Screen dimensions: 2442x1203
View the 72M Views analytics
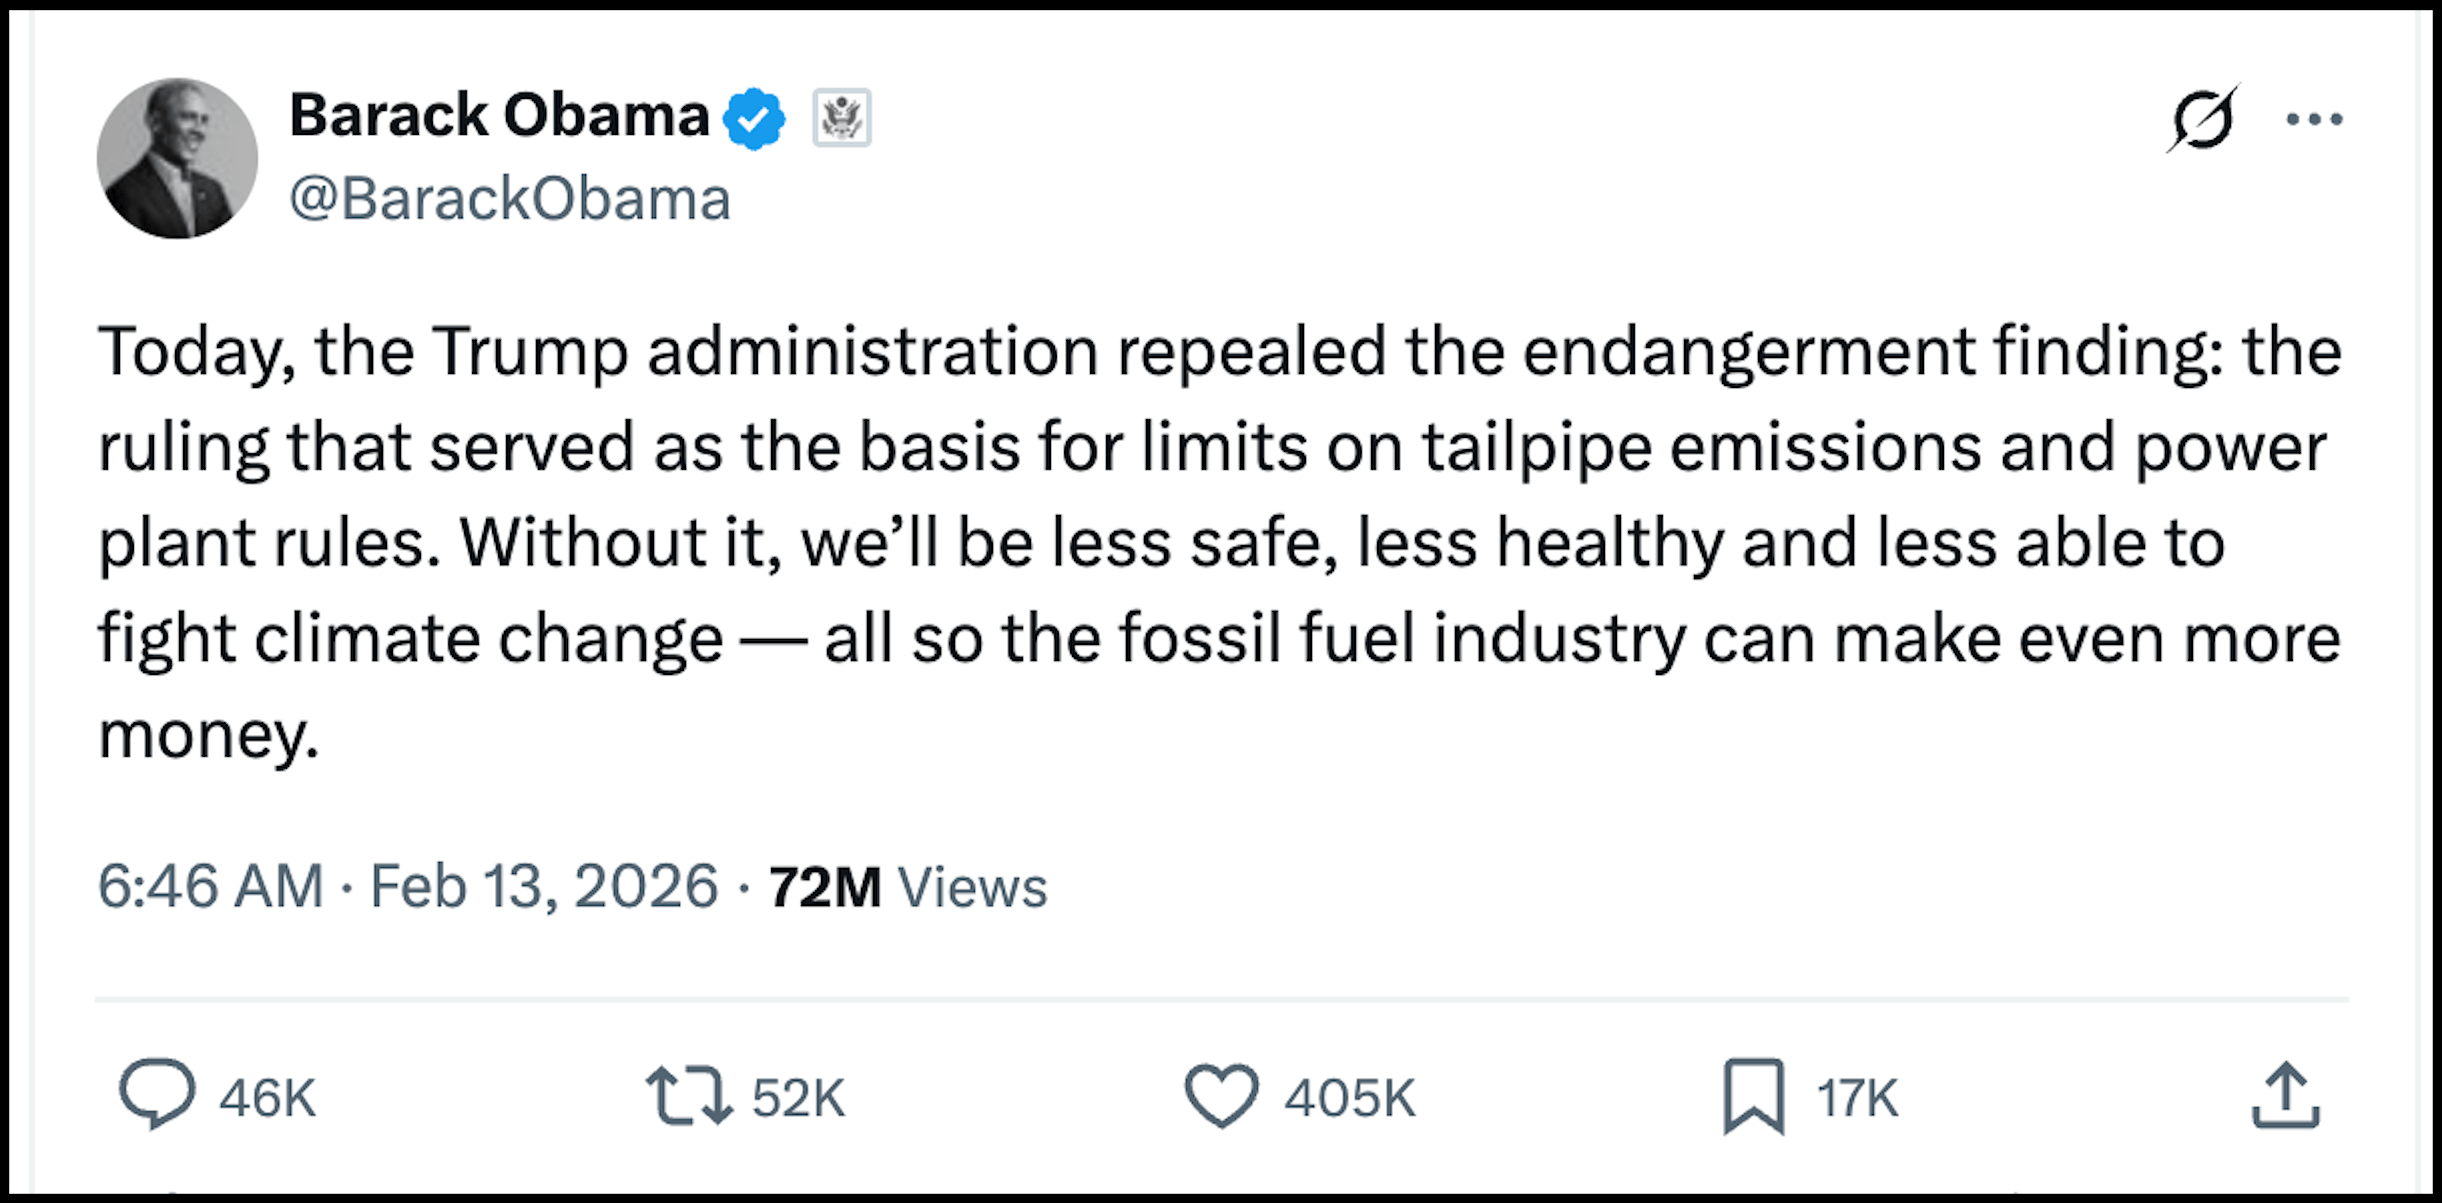907,886
